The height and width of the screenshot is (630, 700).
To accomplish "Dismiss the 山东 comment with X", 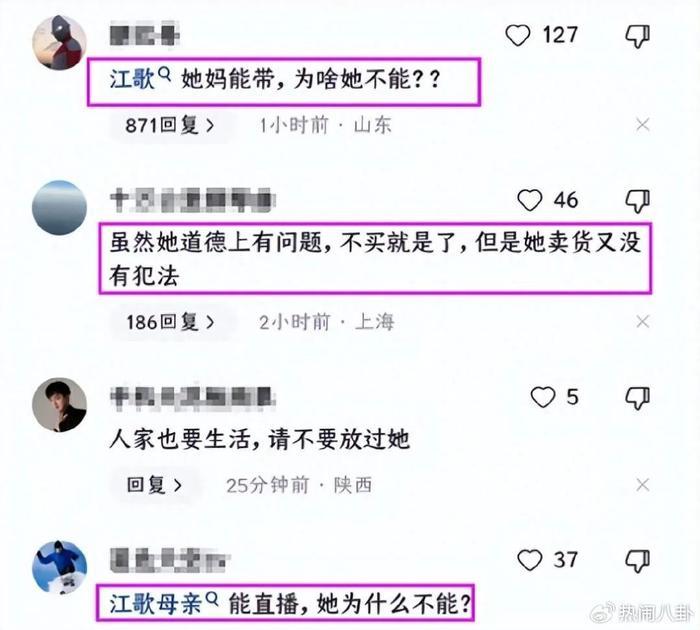I will (x=643, y=125).
